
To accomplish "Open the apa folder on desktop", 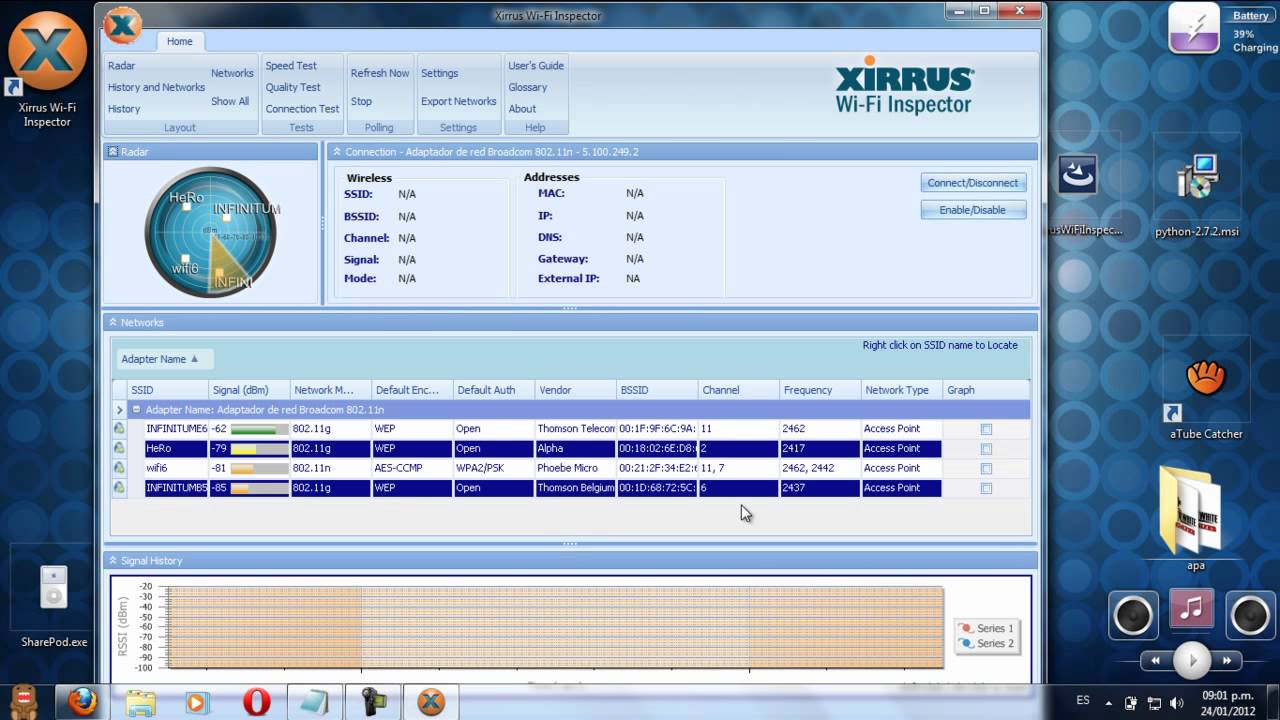I will coord(1195,518).
